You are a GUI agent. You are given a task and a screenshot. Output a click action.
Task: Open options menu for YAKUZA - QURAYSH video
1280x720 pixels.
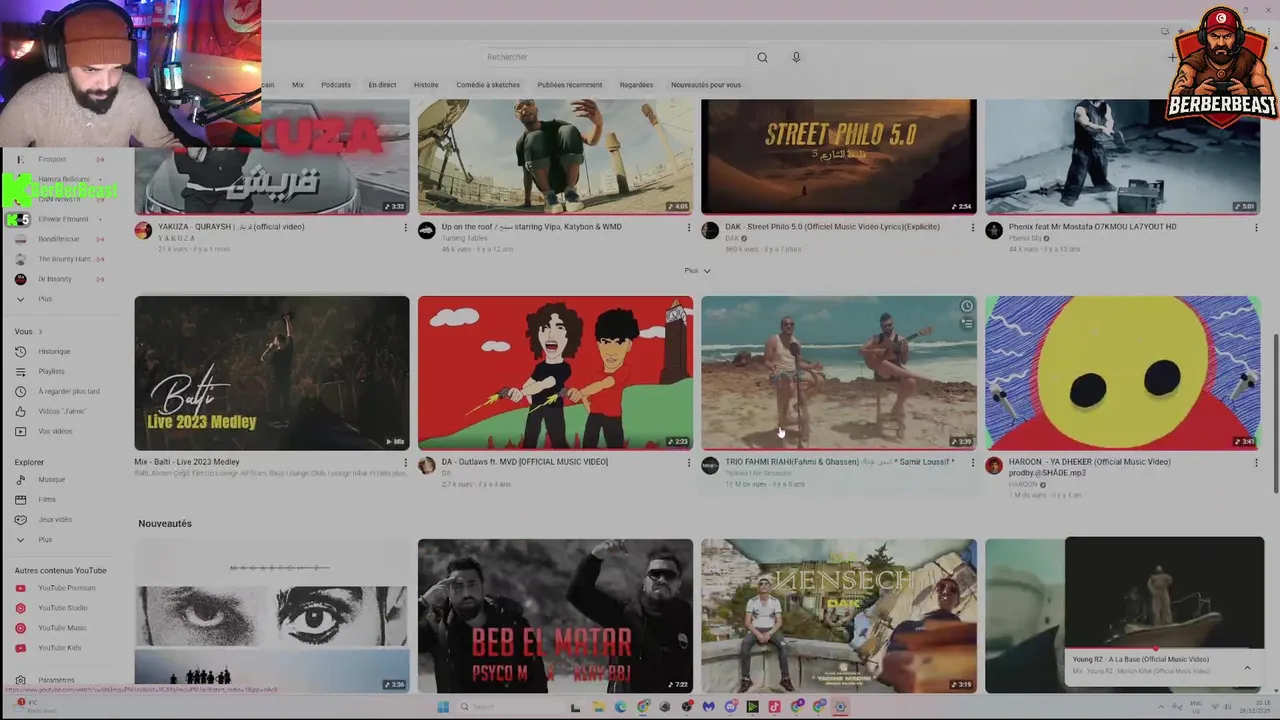coord(405,228)
